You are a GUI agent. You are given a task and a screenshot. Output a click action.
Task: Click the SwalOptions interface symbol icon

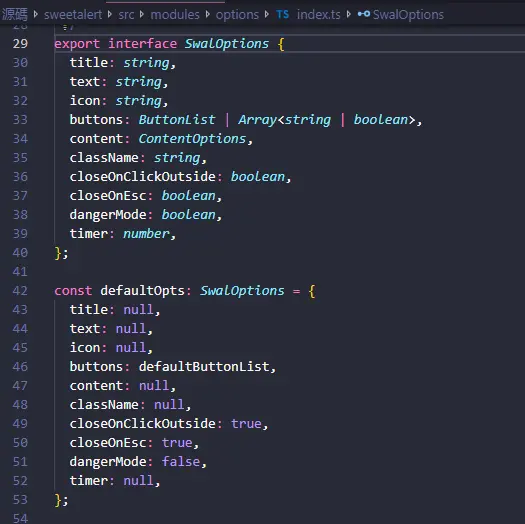tap(364, 14)
